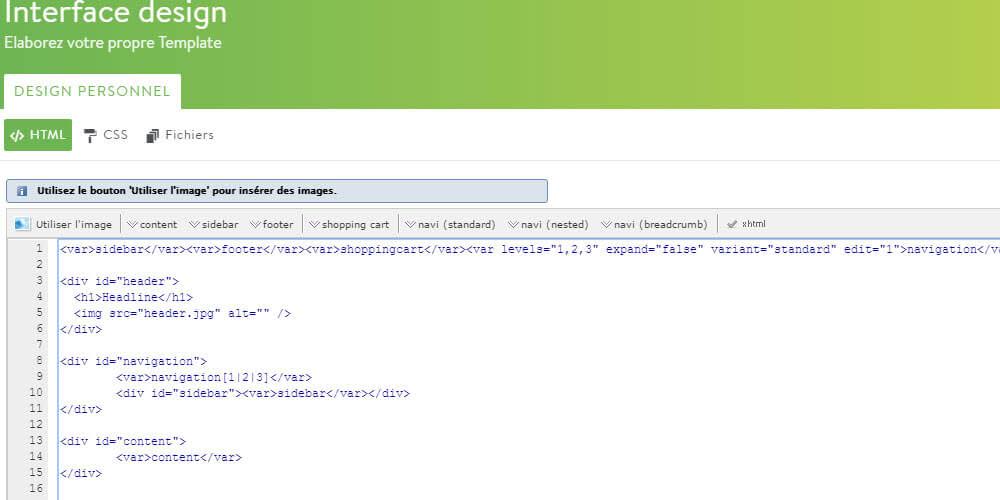
Task: Click the <var>content</var> code line
Action: (x=179, y=457)
